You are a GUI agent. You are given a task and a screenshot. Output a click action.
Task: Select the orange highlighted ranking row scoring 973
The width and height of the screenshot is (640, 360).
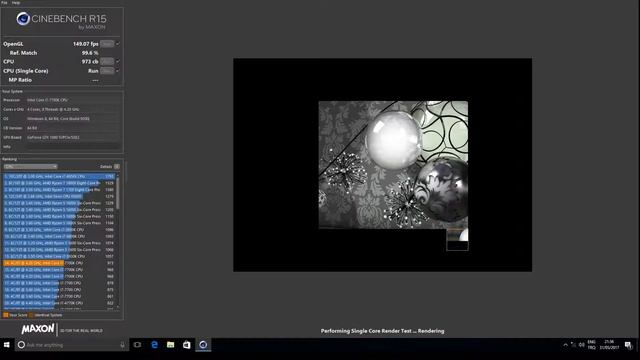click(59, 263)
